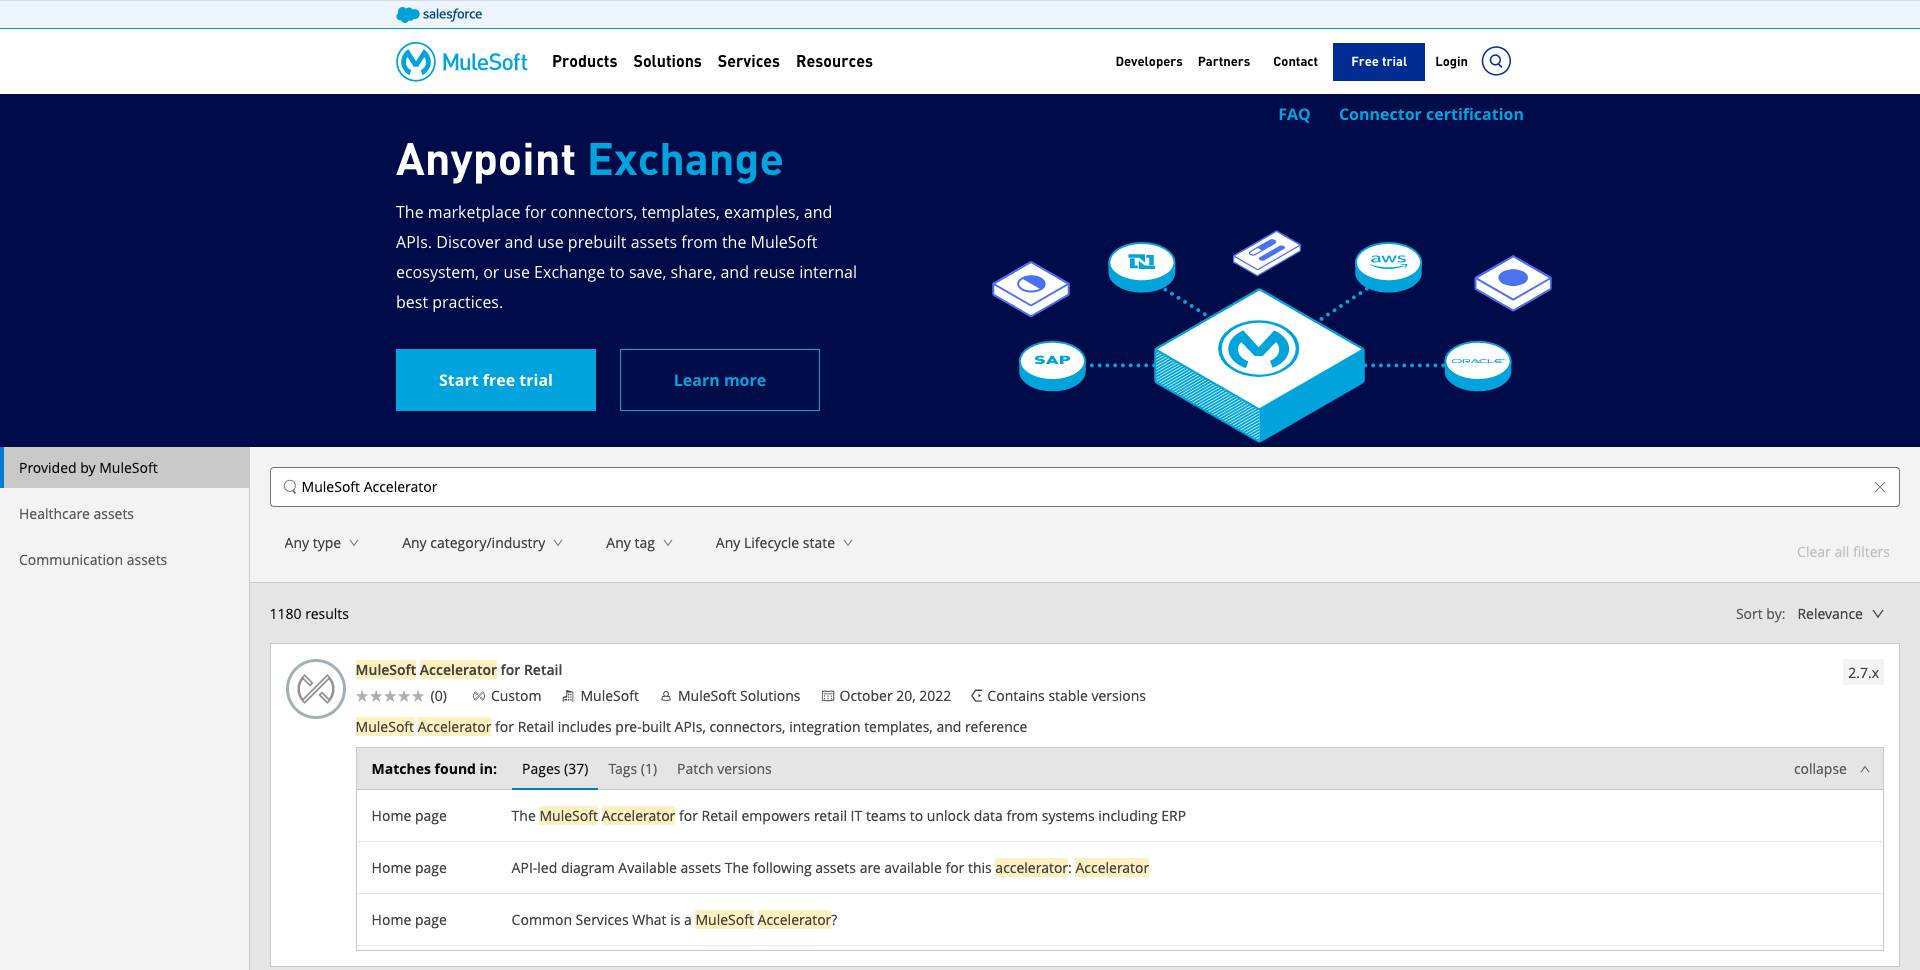Clear the search field with X icon
1920x970 pixels.
tap(1880, 487)
